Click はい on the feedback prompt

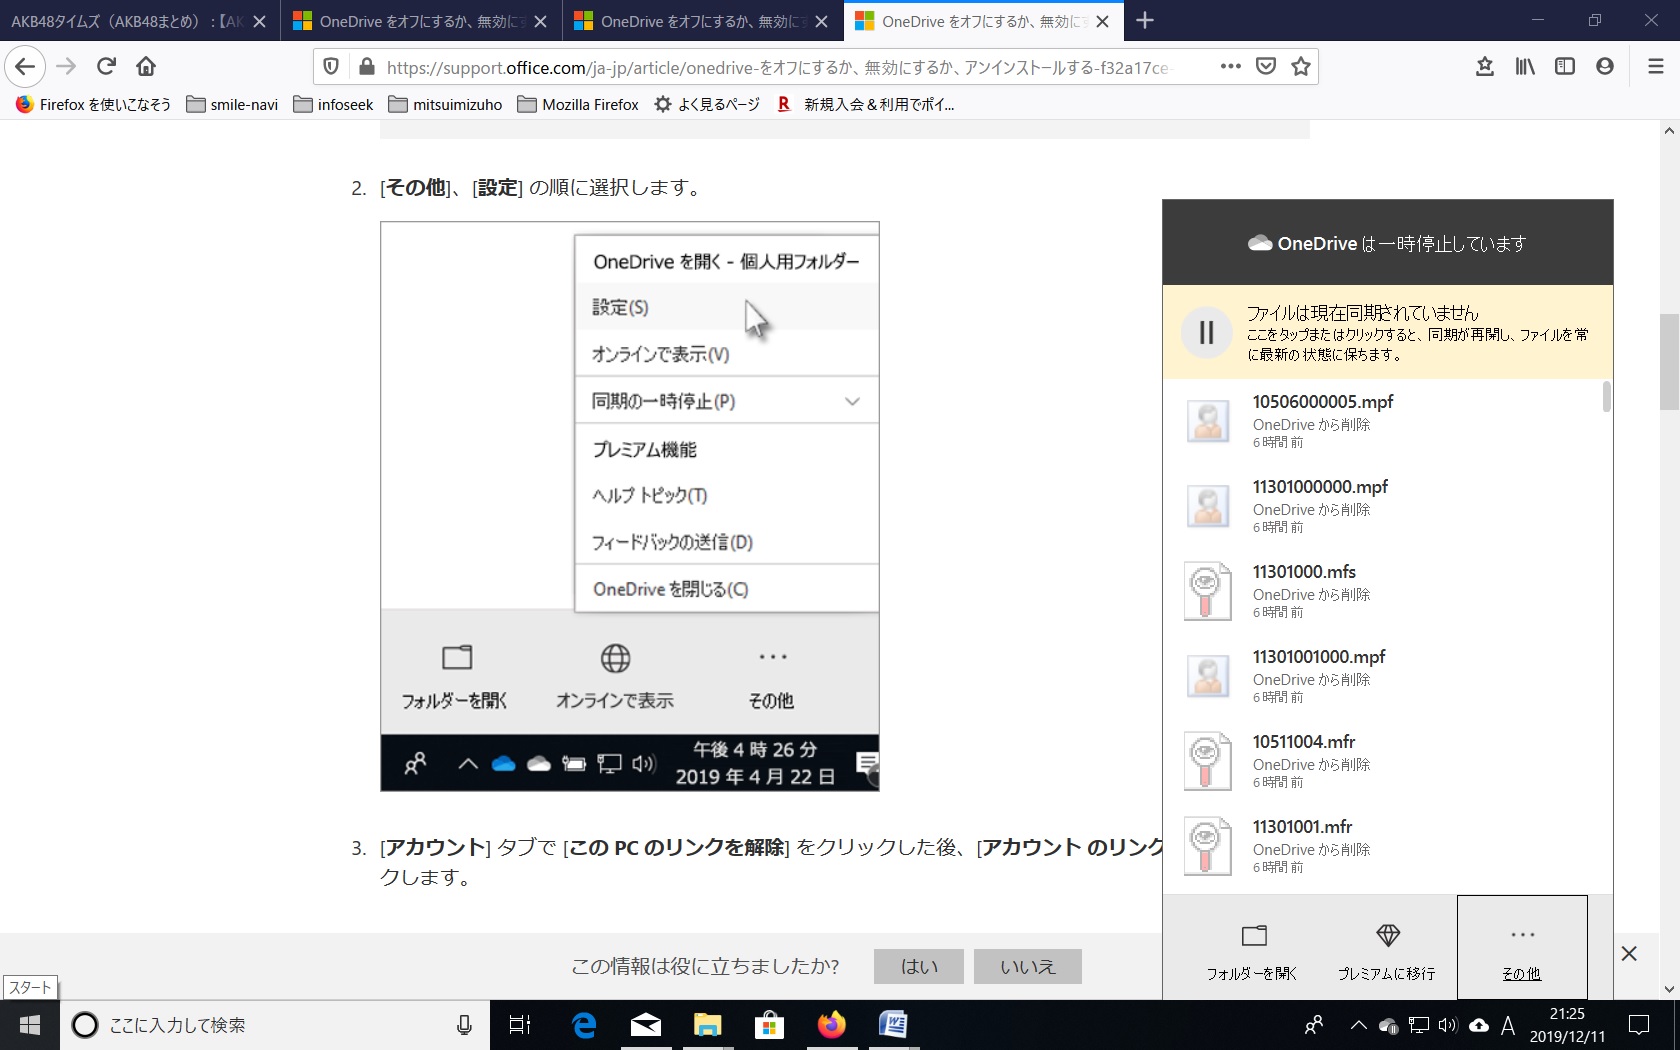click(919, 967)
